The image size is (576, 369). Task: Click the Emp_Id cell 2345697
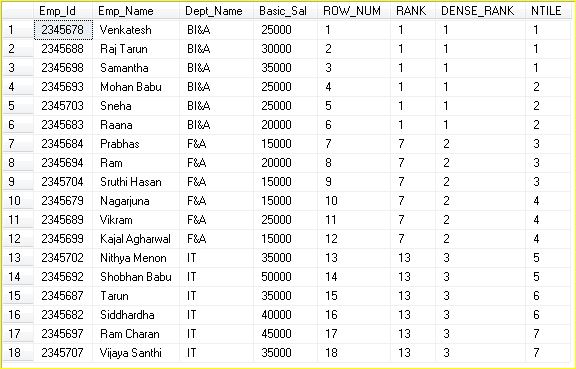click(63, 334)
